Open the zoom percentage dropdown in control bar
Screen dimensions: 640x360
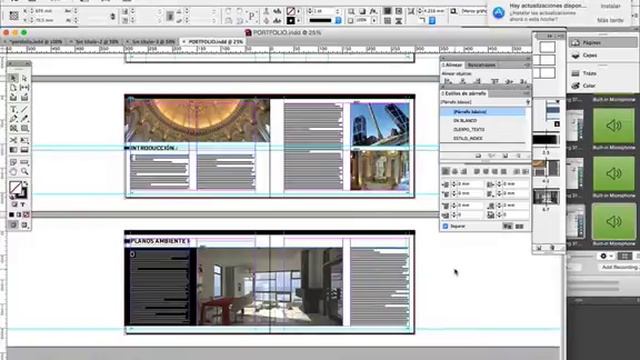click(x=374, y=20)
